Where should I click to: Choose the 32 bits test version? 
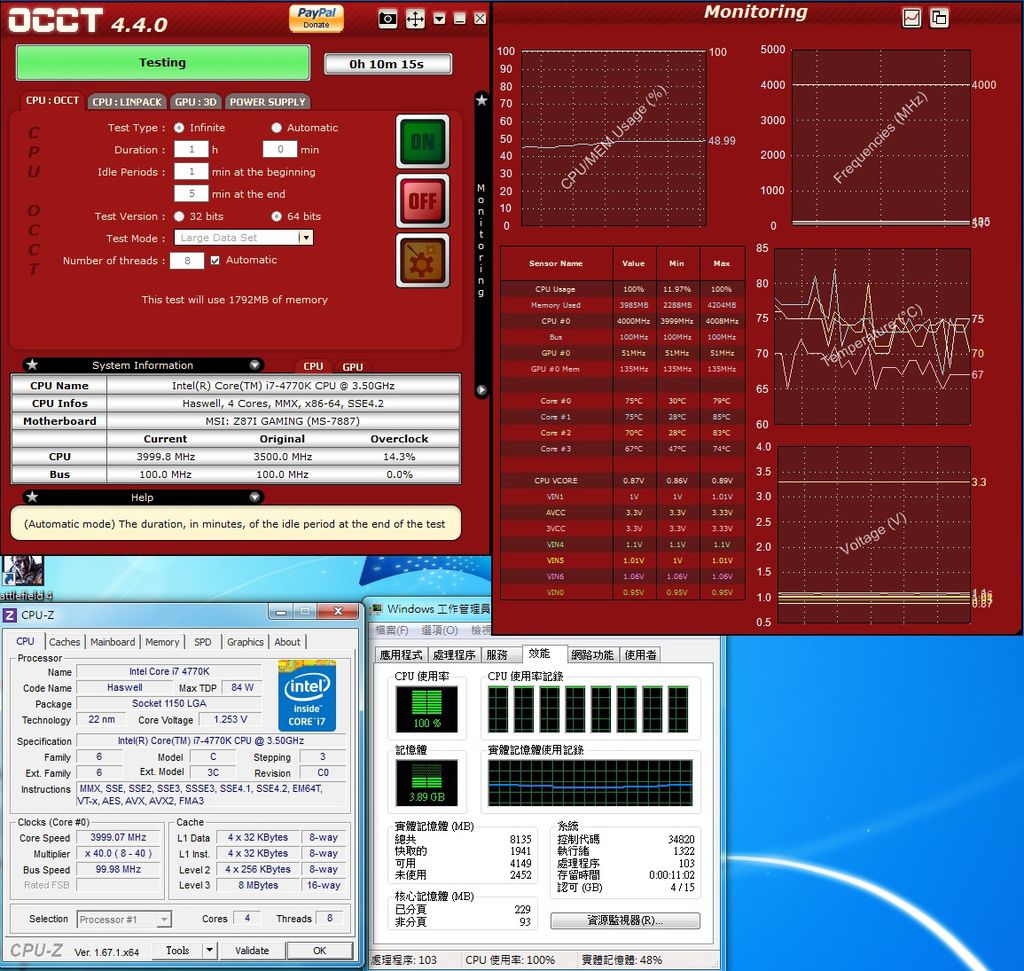tap(179, 216)
